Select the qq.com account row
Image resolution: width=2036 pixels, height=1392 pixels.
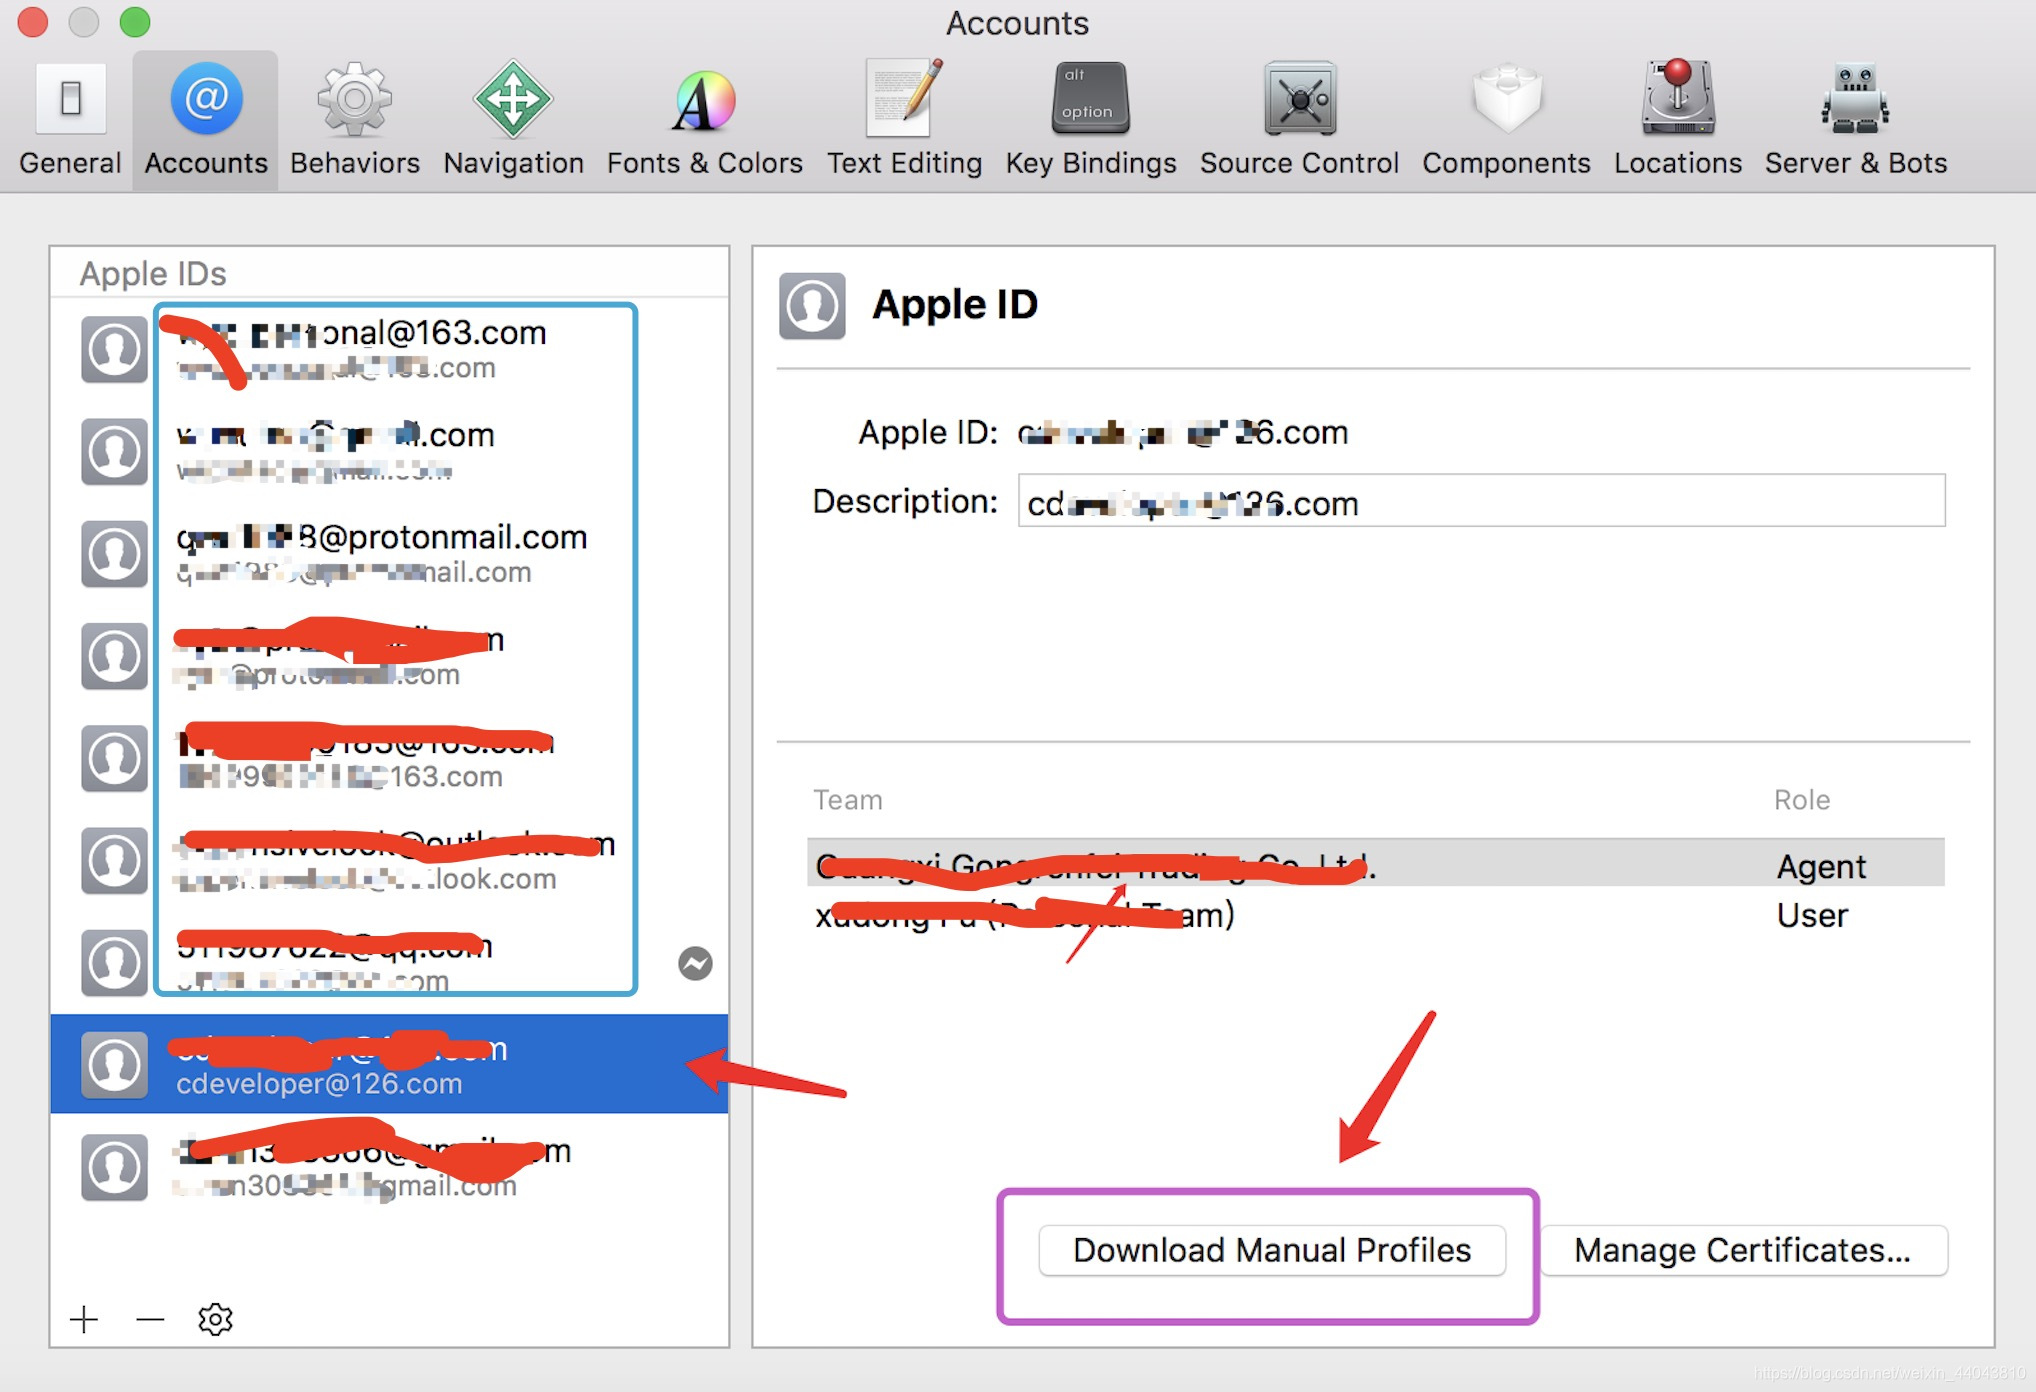click(x=389, y=962)
